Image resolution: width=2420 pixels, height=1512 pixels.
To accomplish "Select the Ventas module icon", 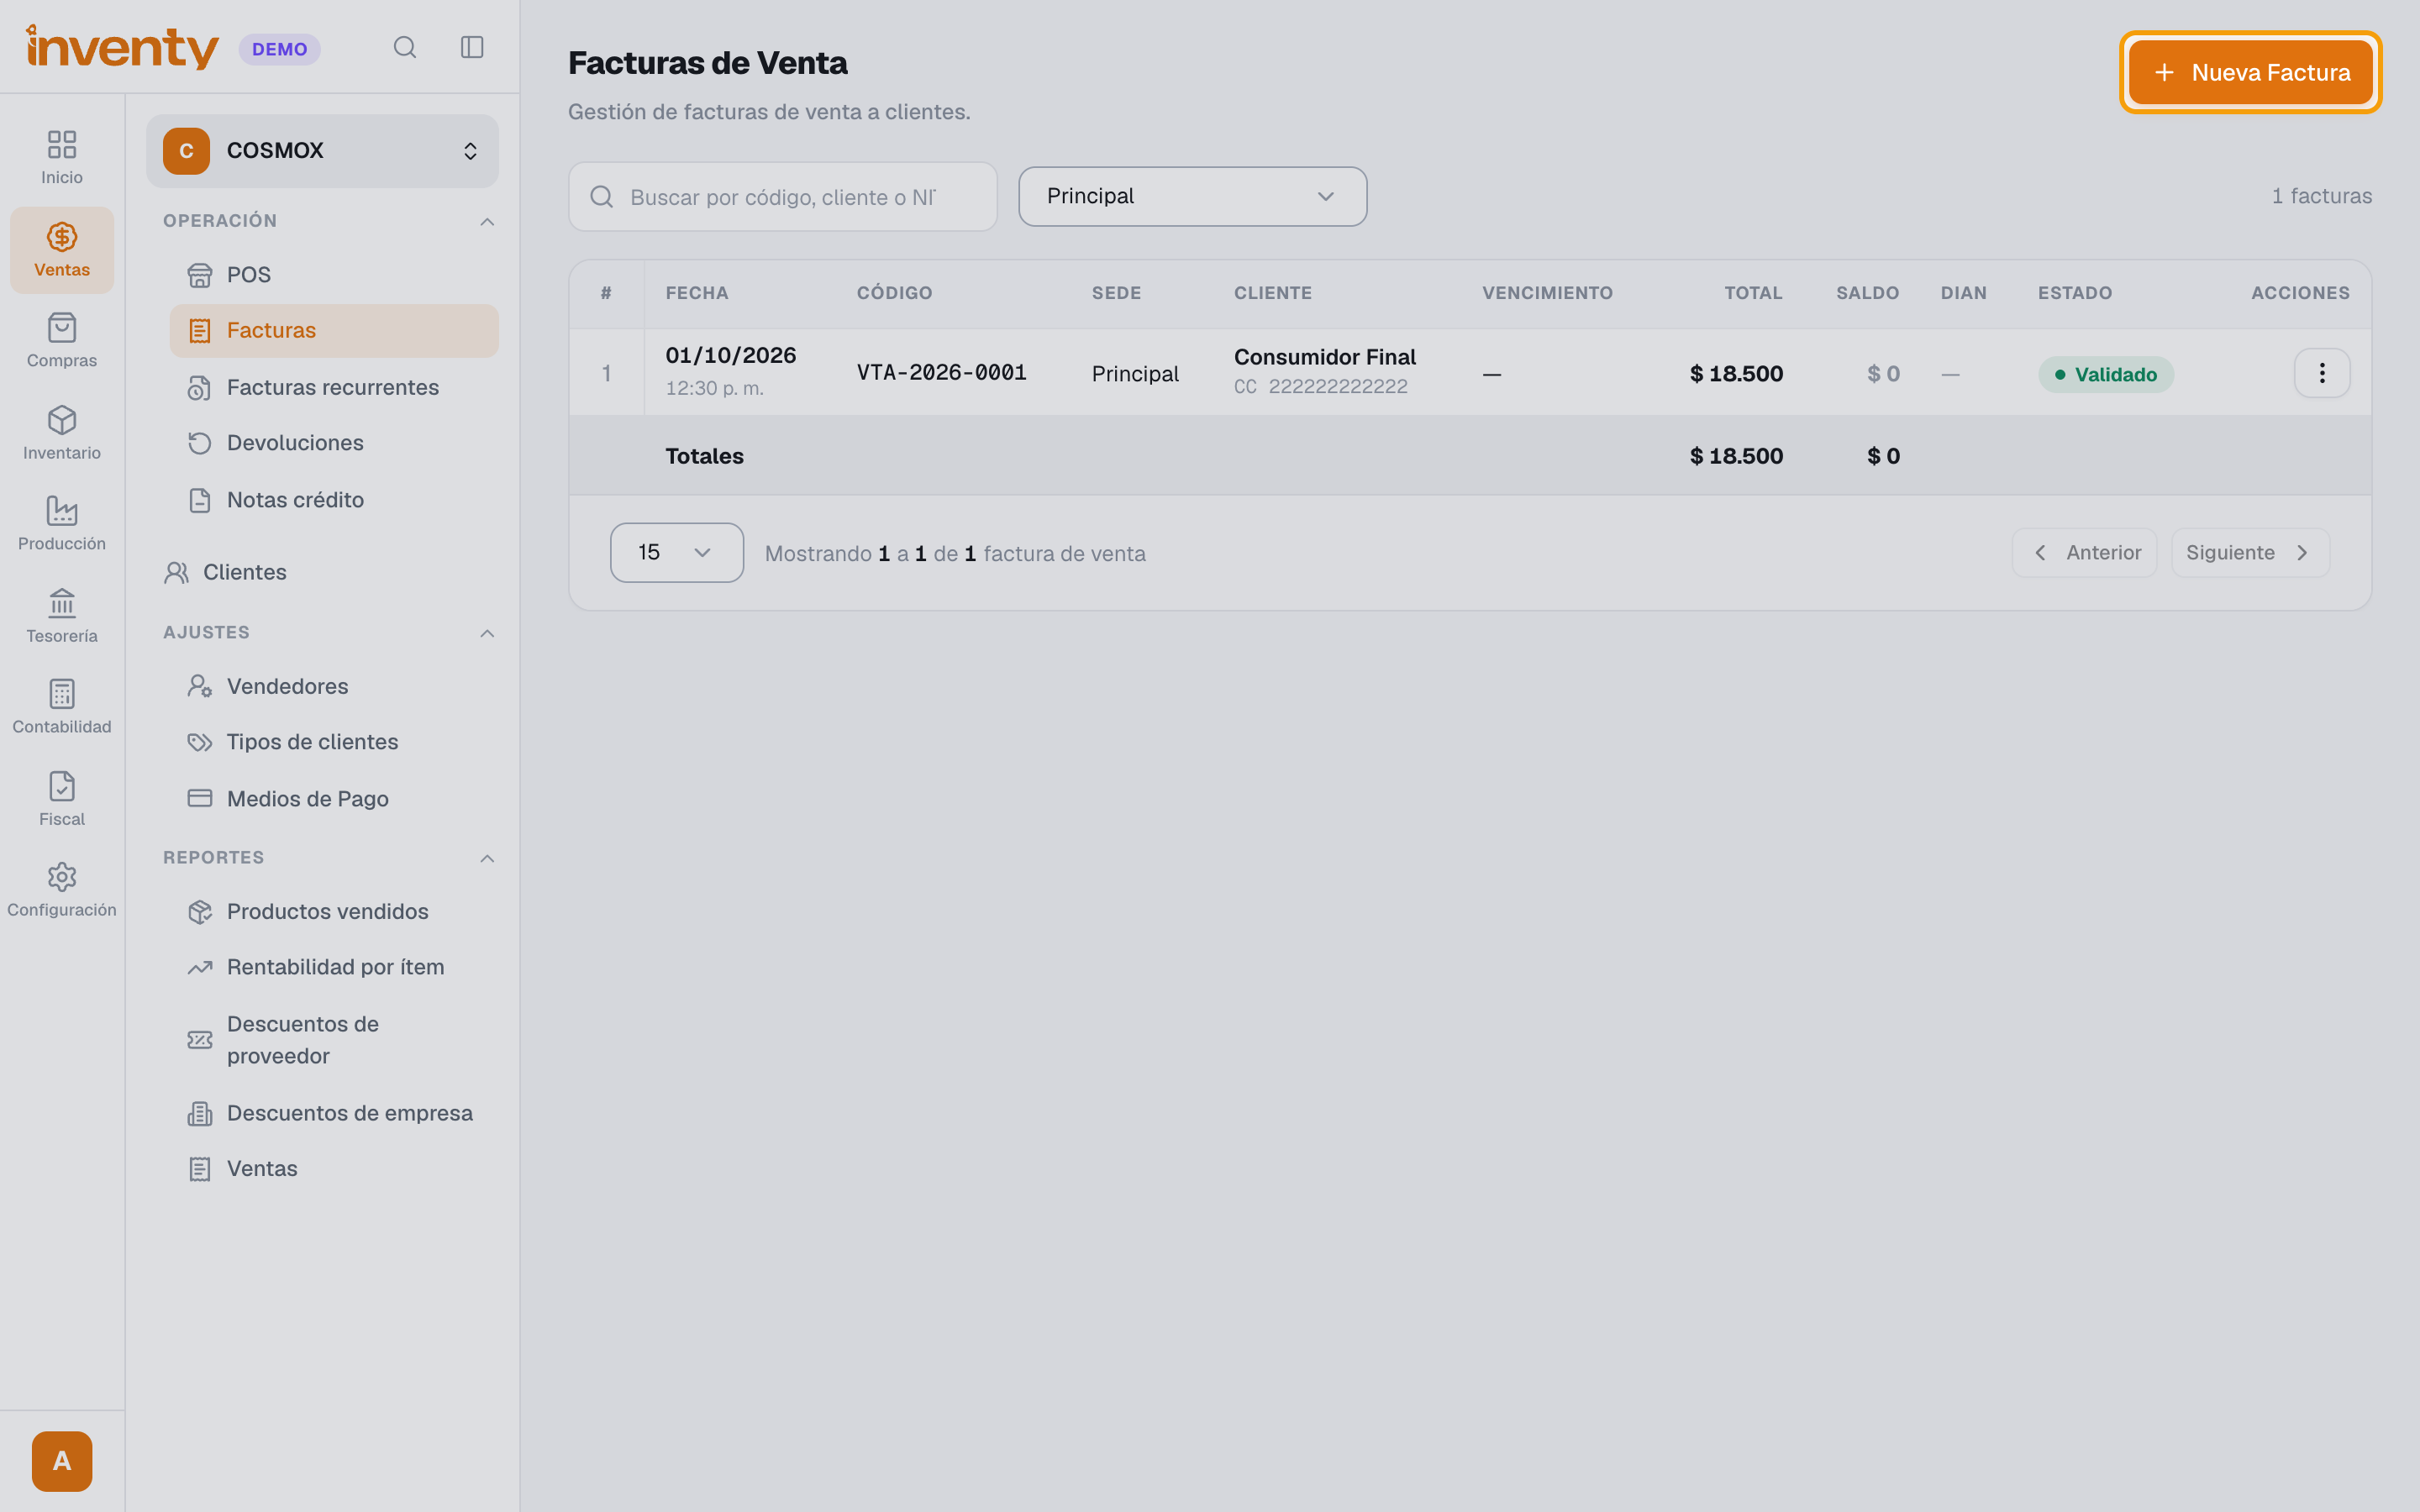I will (x=62, y=250).
